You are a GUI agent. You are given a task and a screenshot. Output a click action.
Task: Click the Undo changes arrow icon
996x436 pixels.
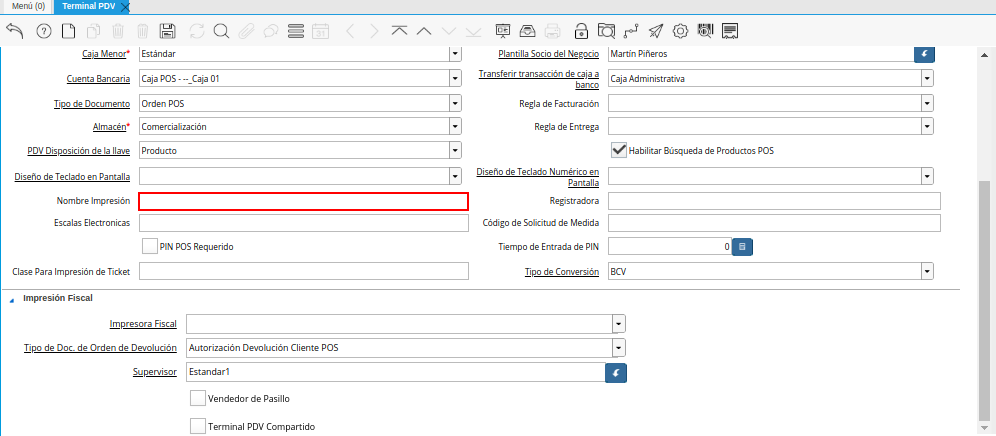click(x=15, y=31)
